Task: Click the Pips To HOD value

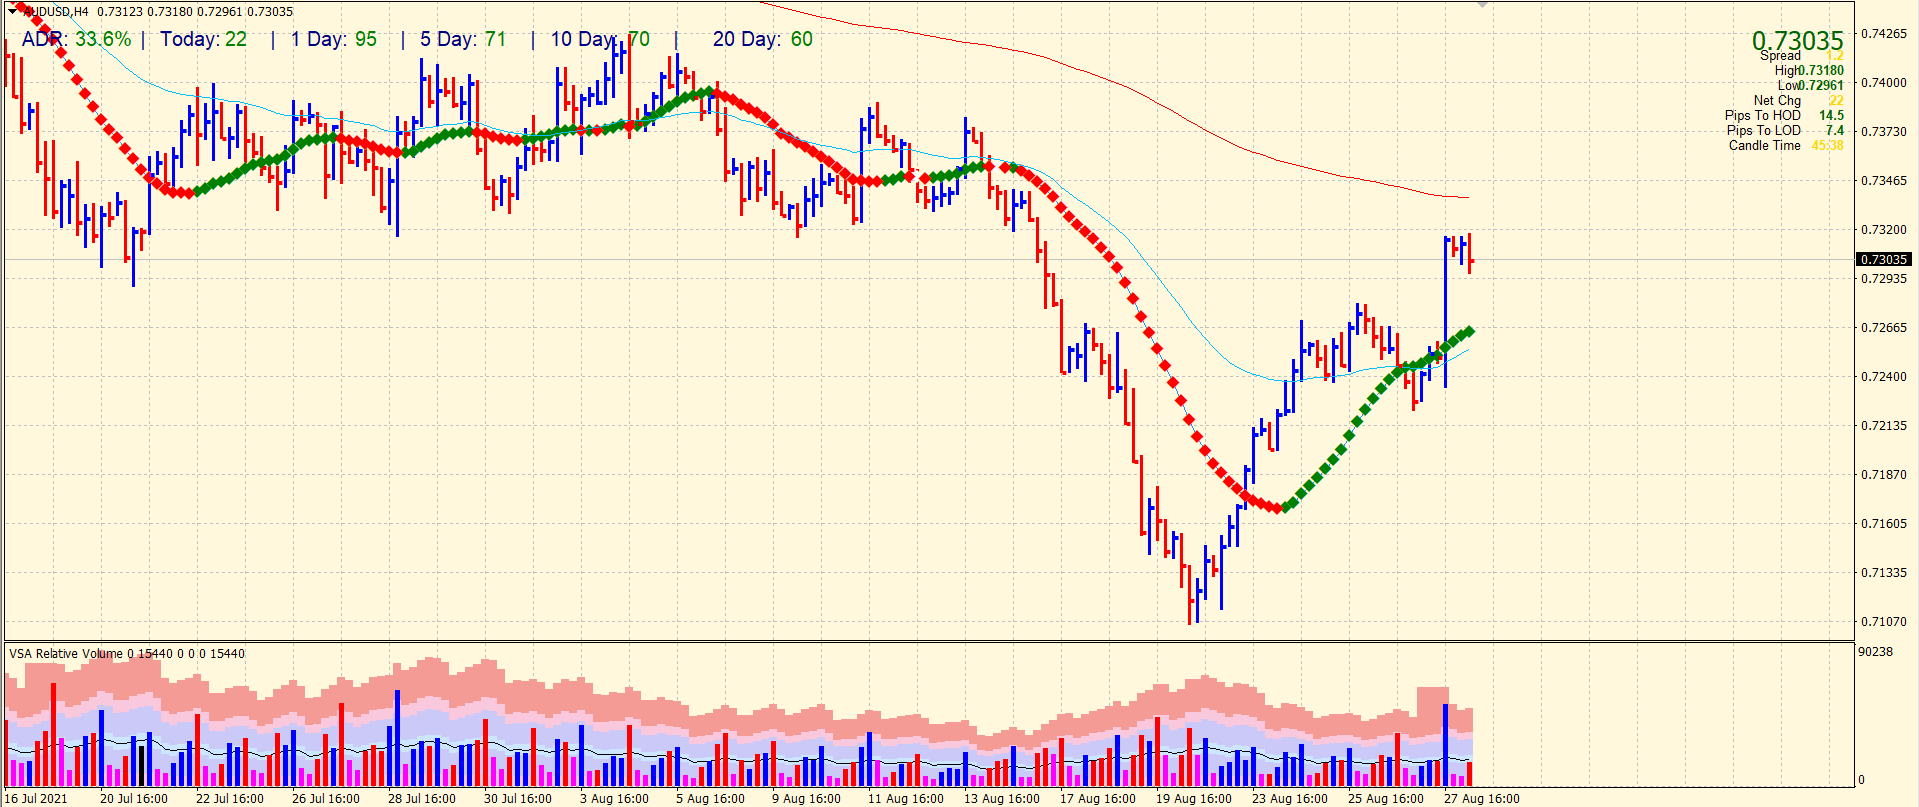Action: point(1831,115)
